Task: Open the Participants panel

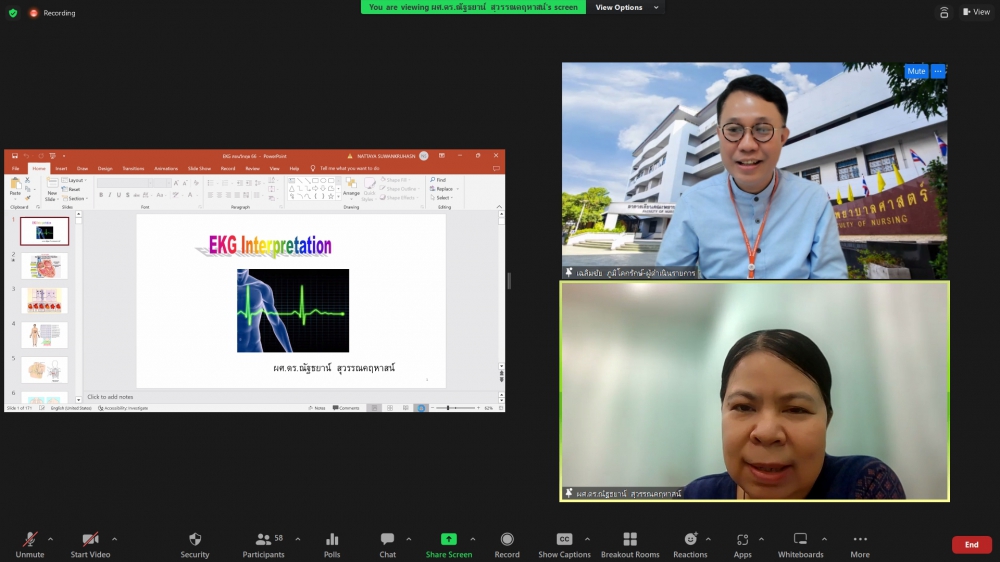Action: 263,540
